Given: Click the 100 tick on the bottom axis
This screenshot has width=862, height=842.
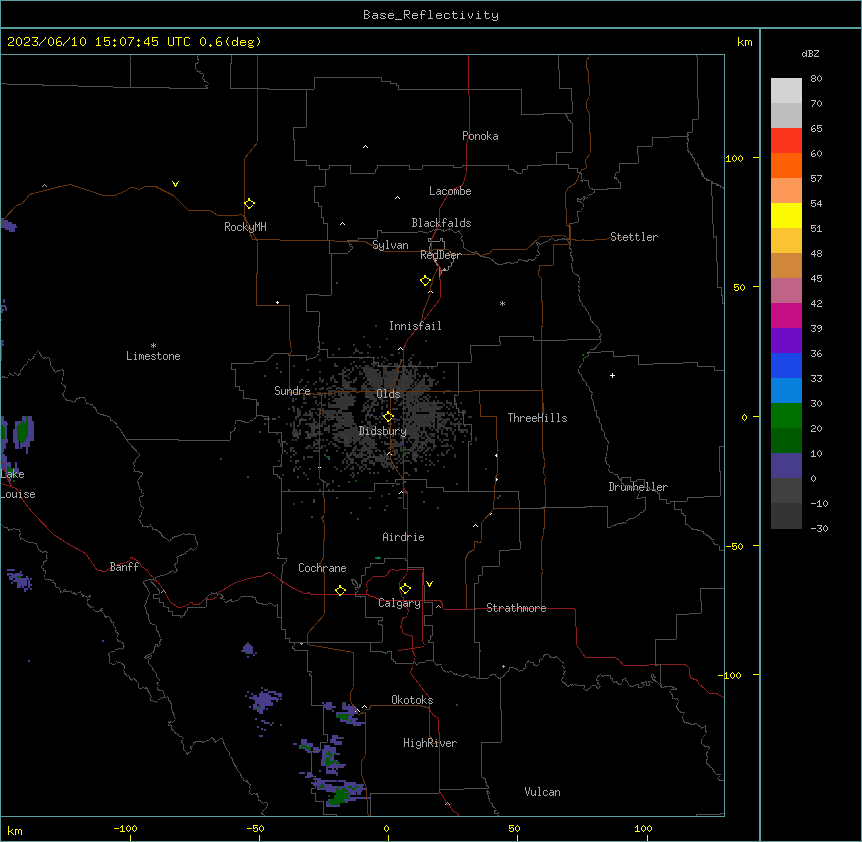Looking at the screenshot, I should click(643, 828).
